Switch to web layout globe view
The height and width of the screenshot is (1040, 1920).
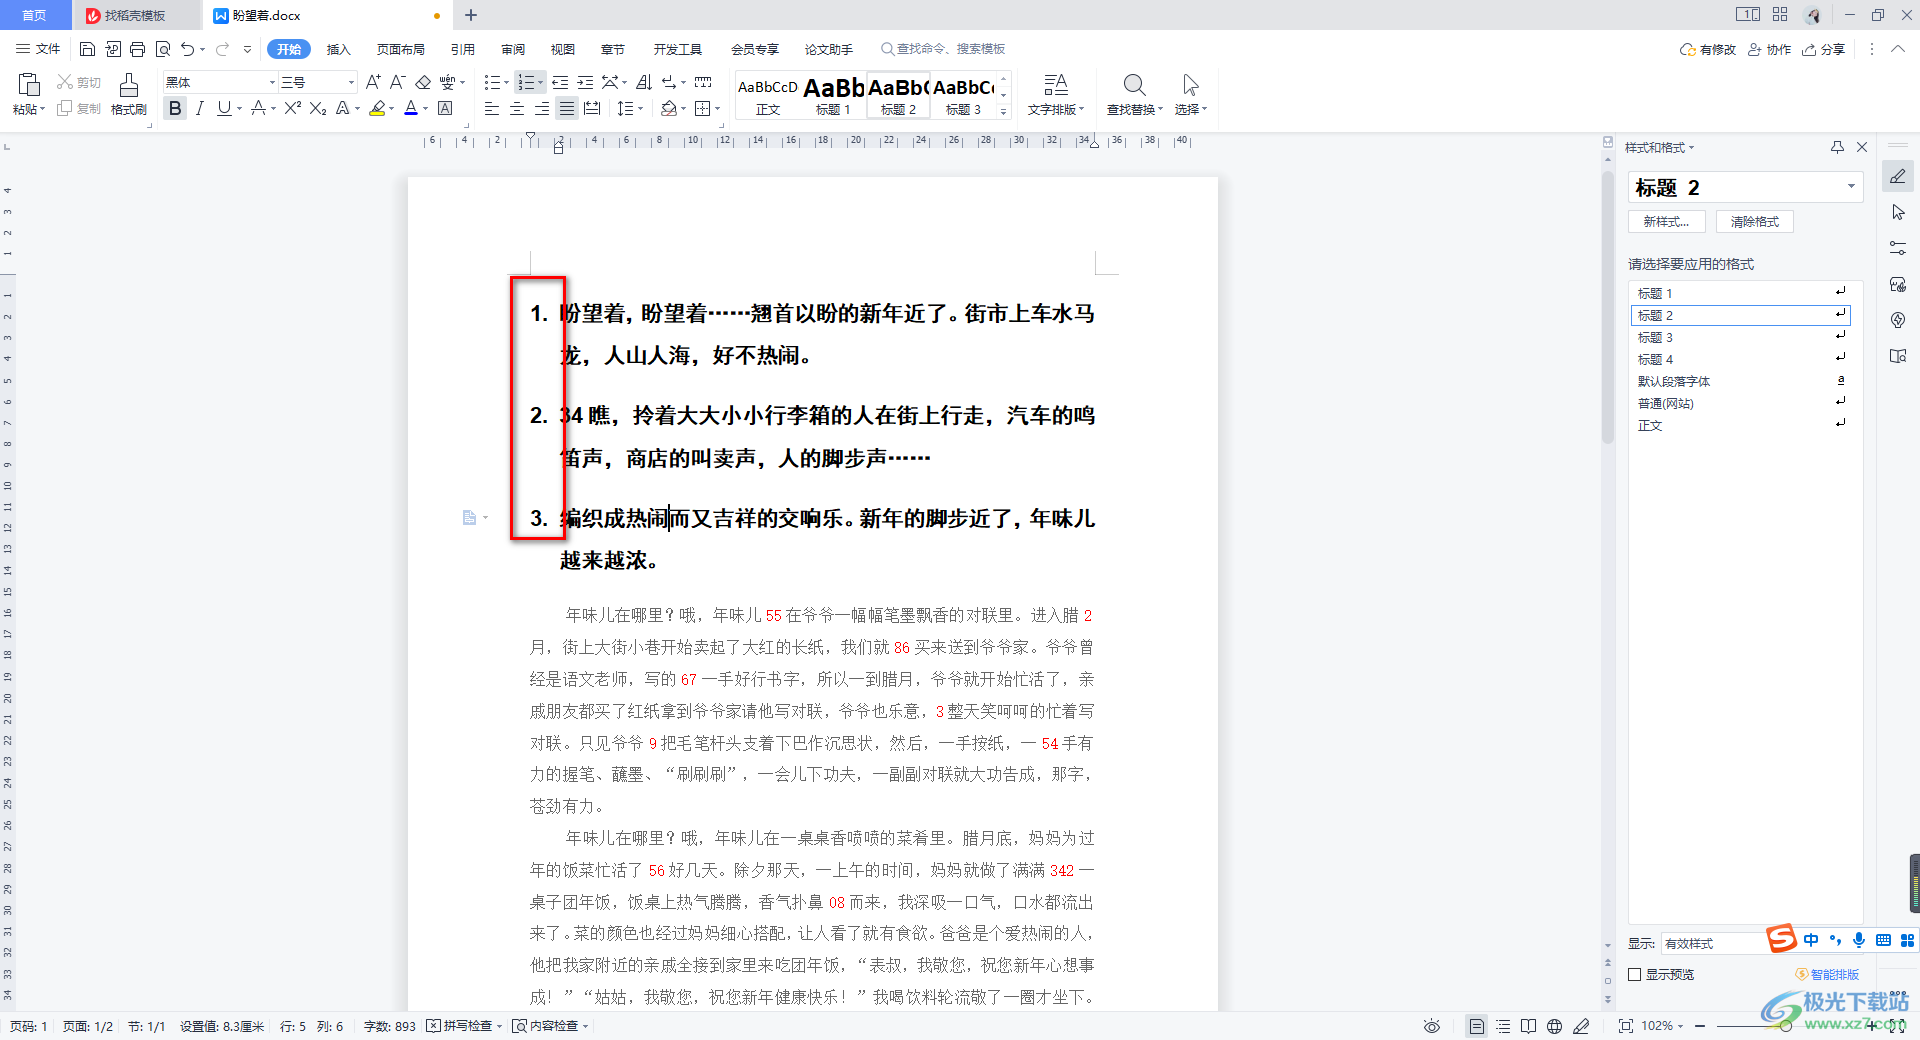click(1554, 1026)
